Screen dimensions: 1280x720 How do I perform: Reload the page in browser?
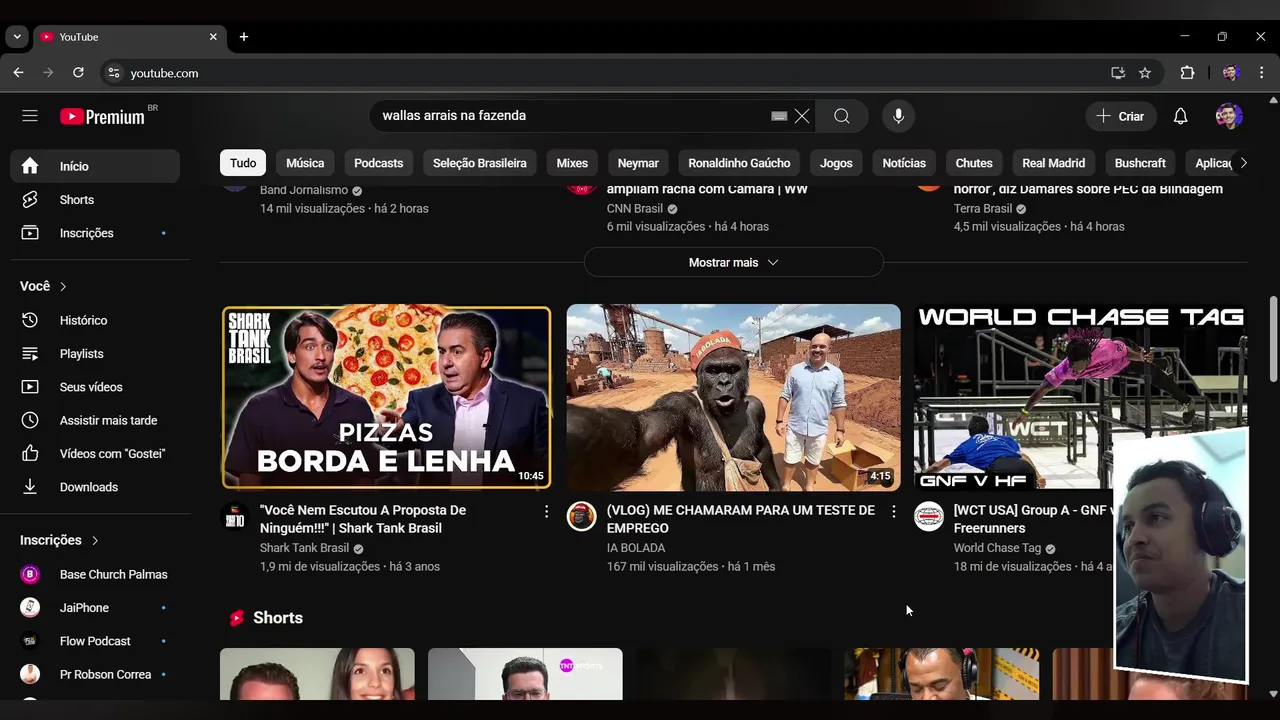click(78, 73)
